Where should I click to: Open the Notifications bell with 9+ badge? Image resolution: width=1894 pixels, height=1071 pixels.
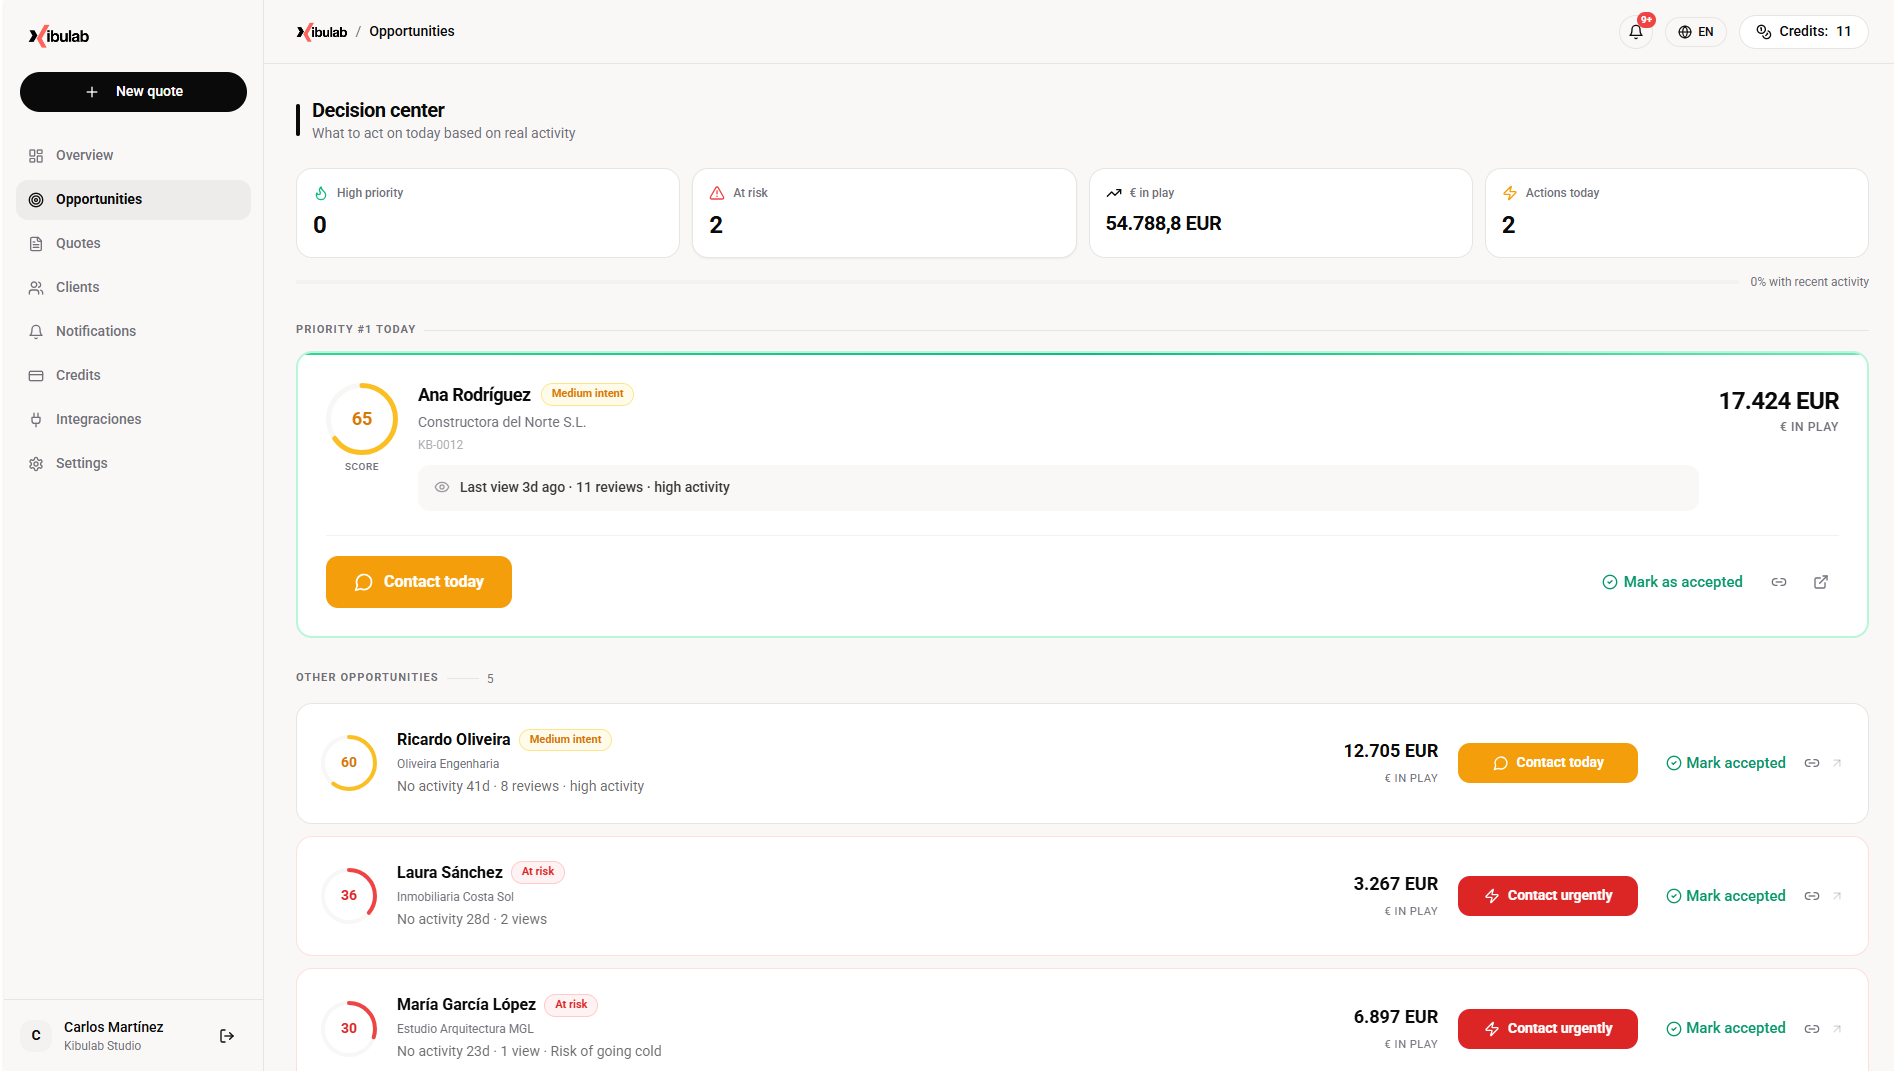(x=1636, y=31)
